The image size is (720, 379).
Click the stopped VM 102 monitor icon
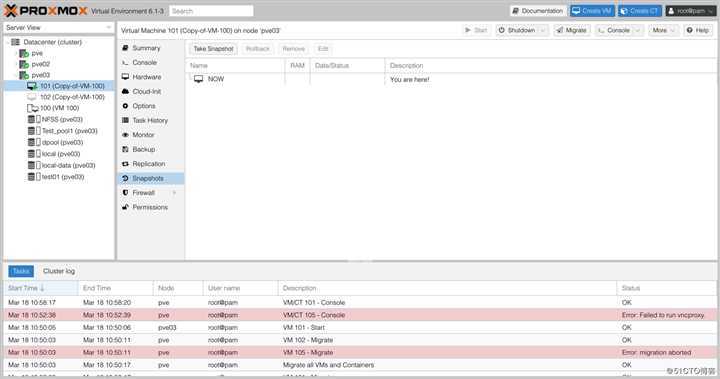coord(32,97)
